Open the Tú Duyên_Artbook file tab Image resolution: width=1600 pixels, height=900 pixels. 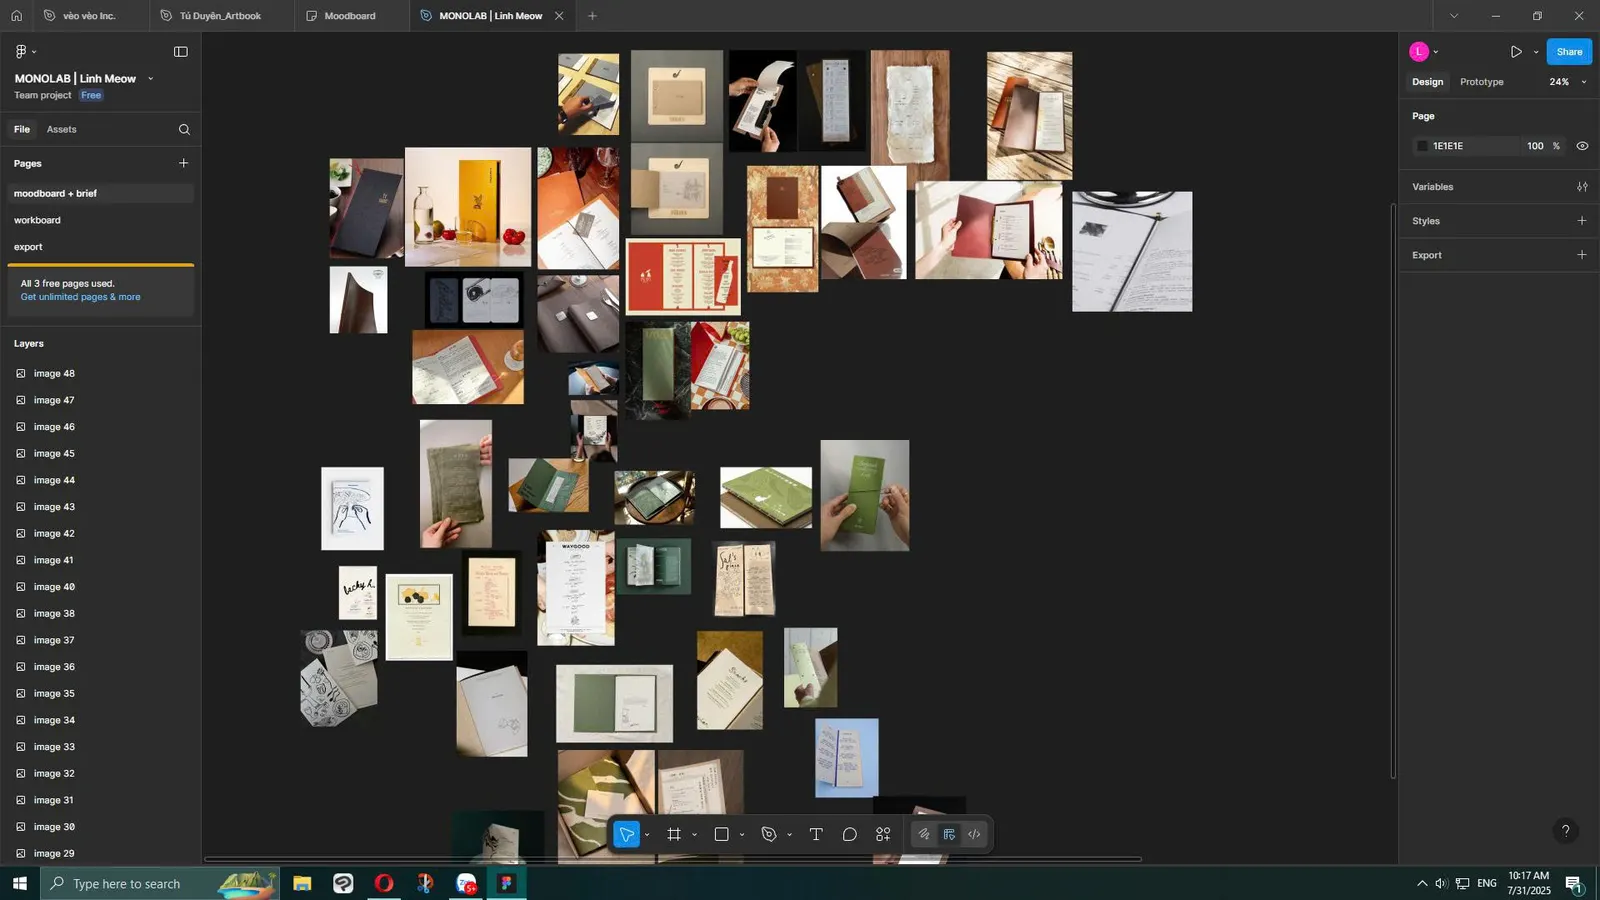pyautogui.click(x=220, y=16)
